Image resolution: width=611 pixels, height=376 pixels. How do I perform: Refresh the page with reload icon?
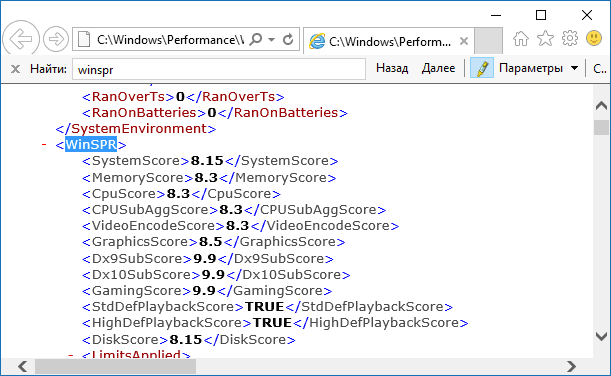coord(288,39)
